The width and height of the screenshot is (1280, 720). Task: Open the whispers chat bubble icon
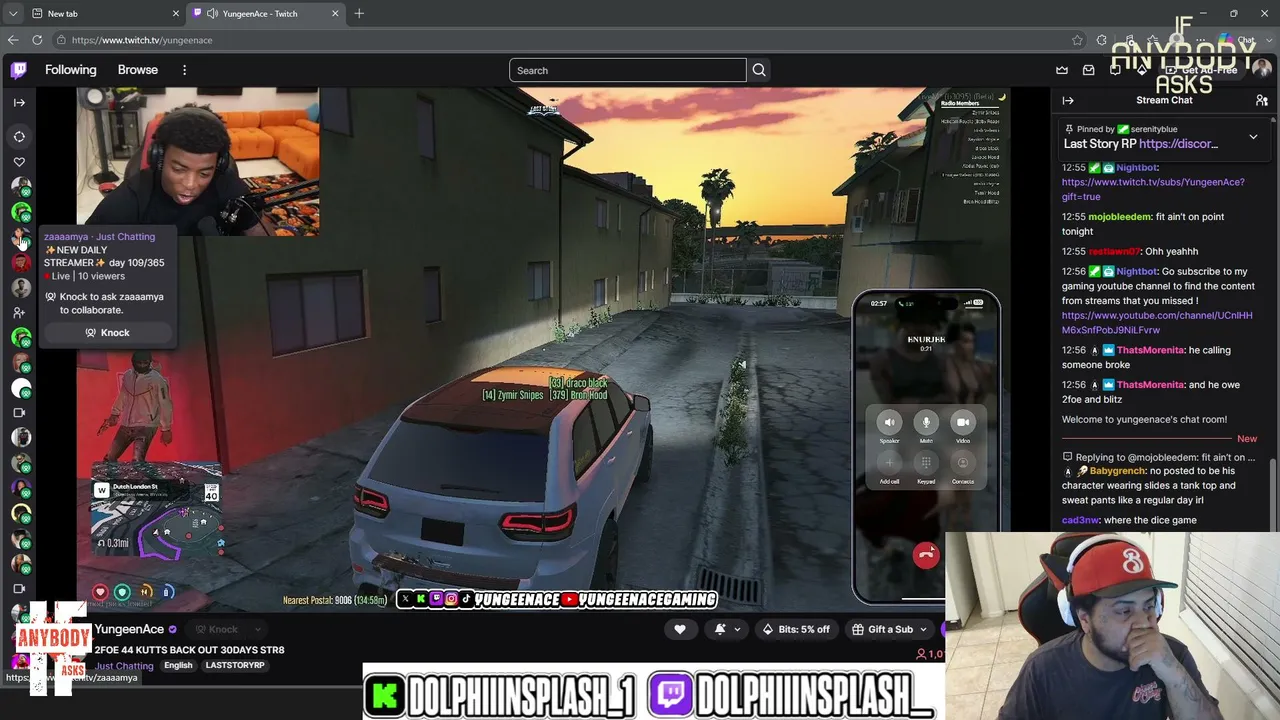[1115, 70]
